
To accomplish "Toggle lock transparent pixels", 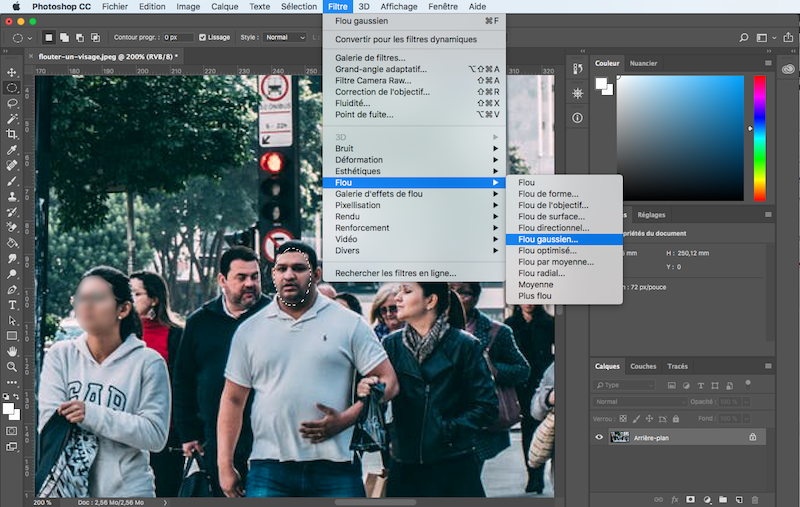I will [x=623, y=419].
